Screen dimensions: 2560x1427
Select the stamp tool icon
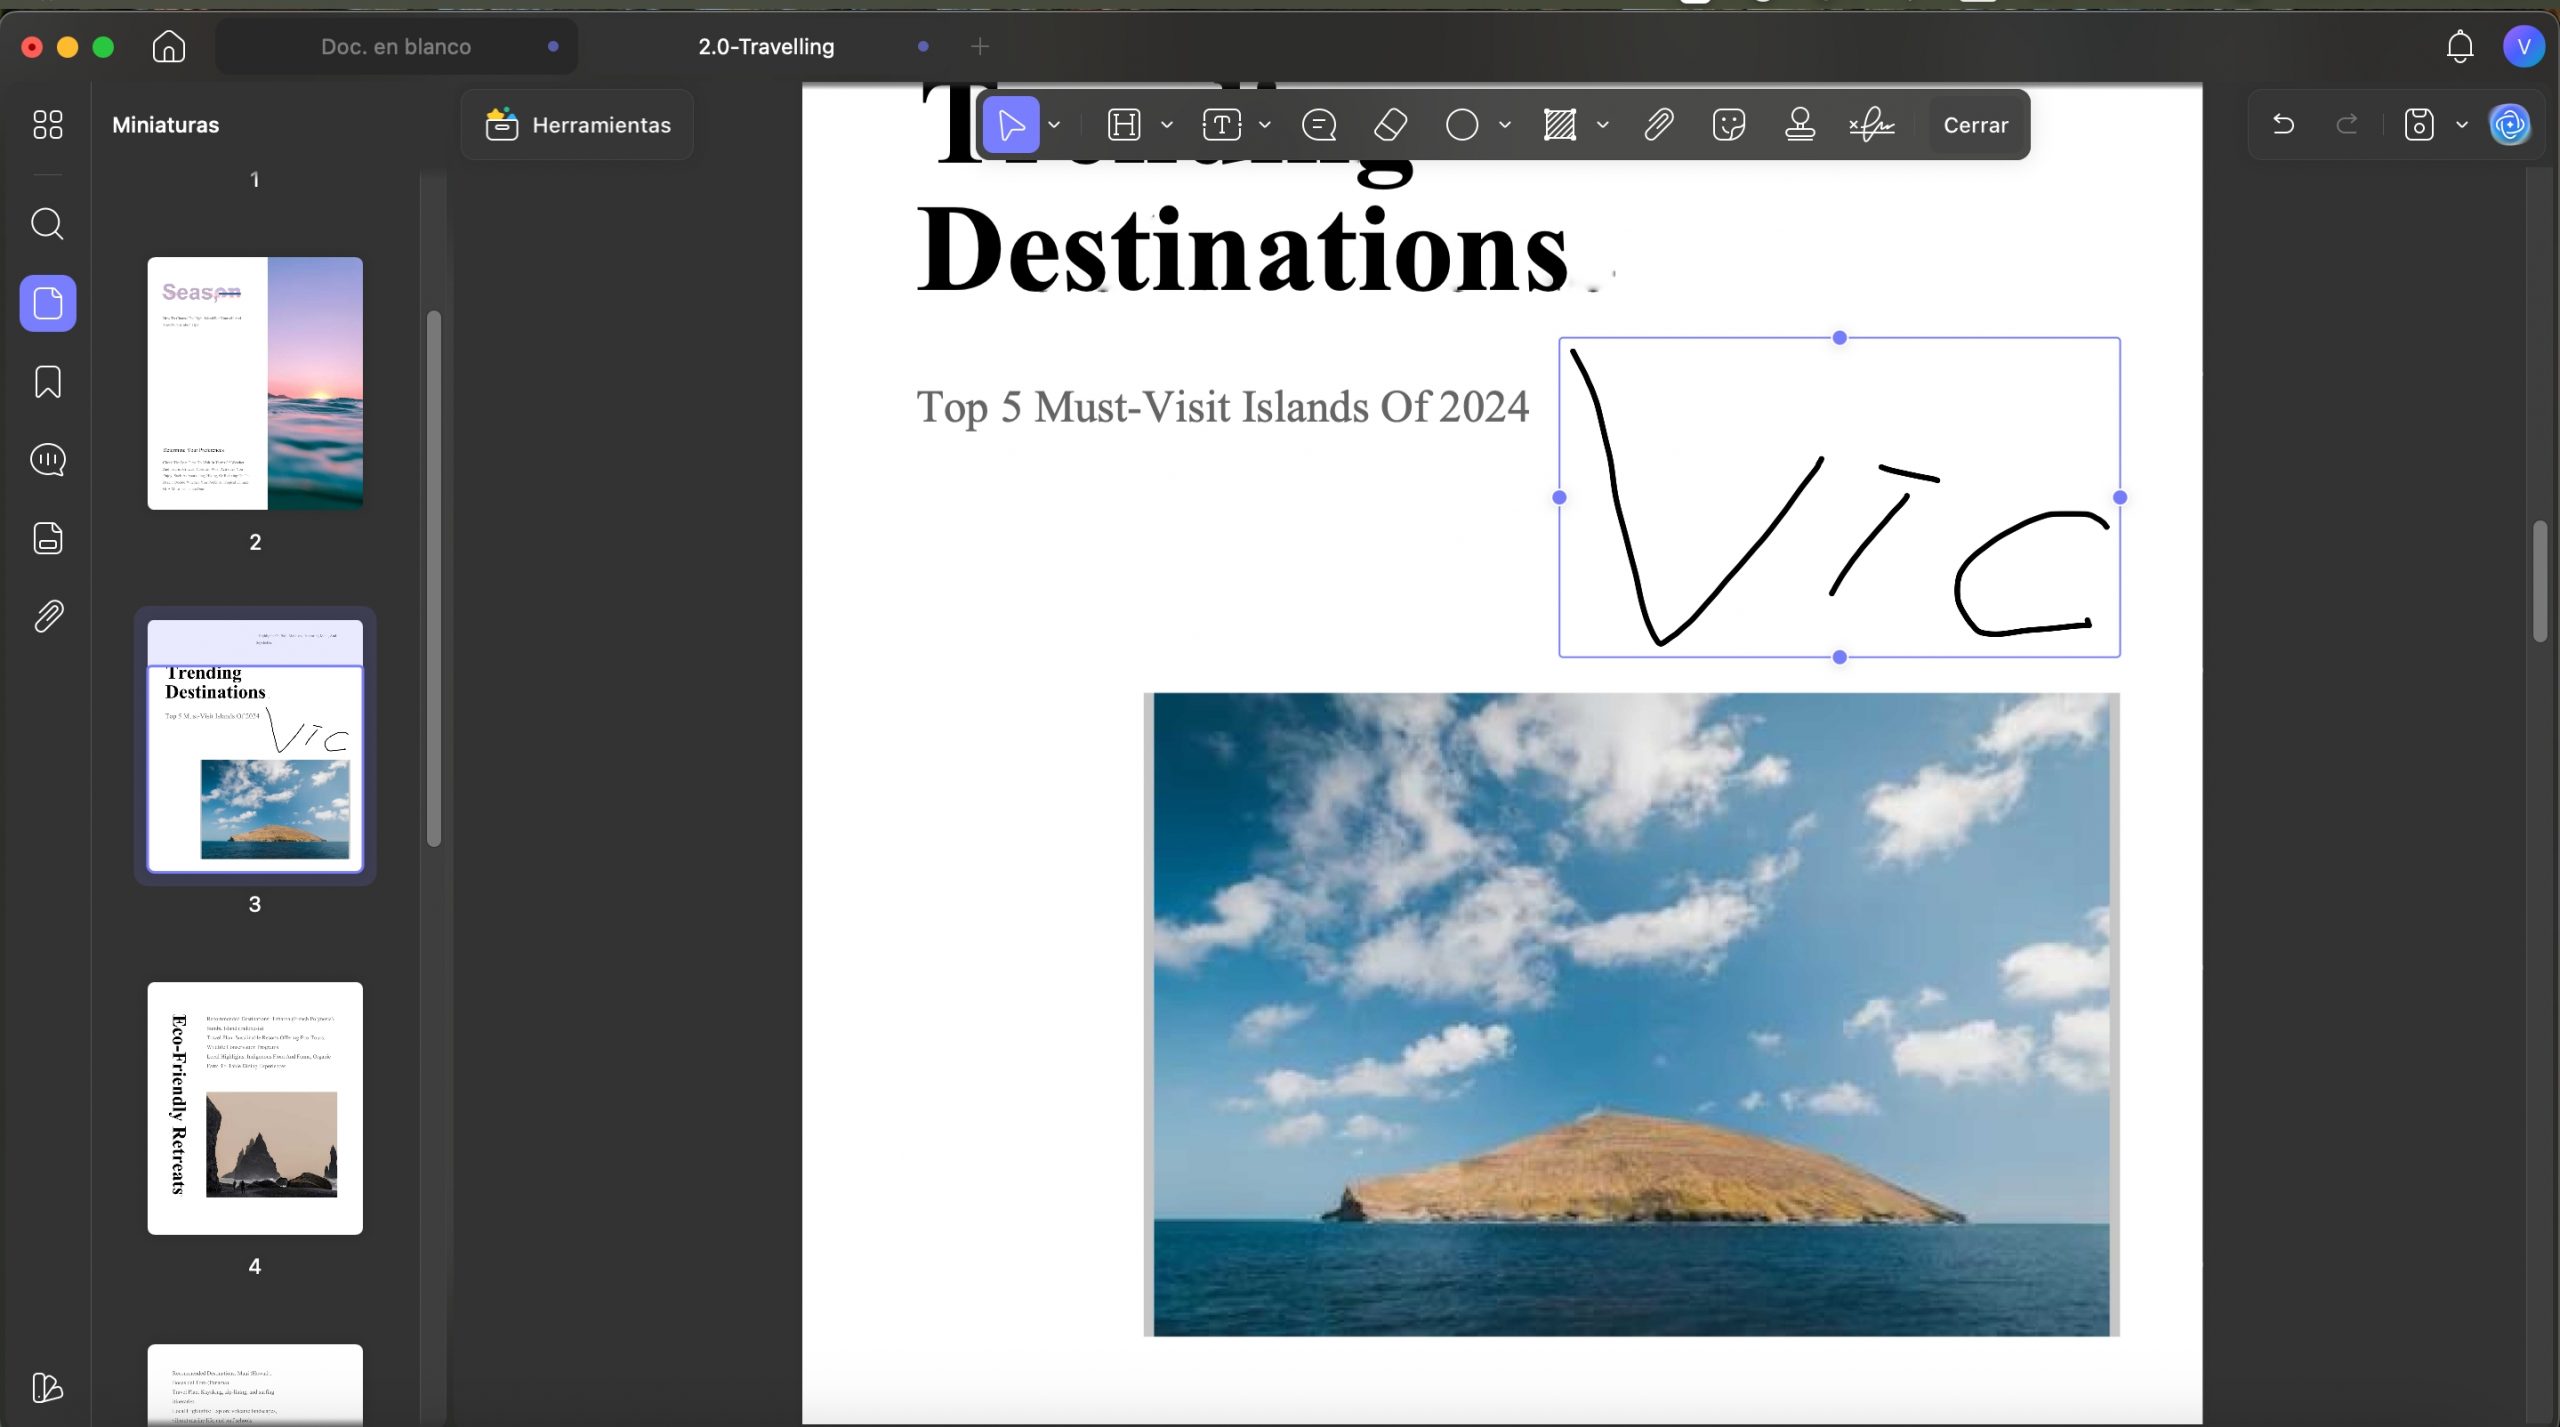click(1800, 125)
